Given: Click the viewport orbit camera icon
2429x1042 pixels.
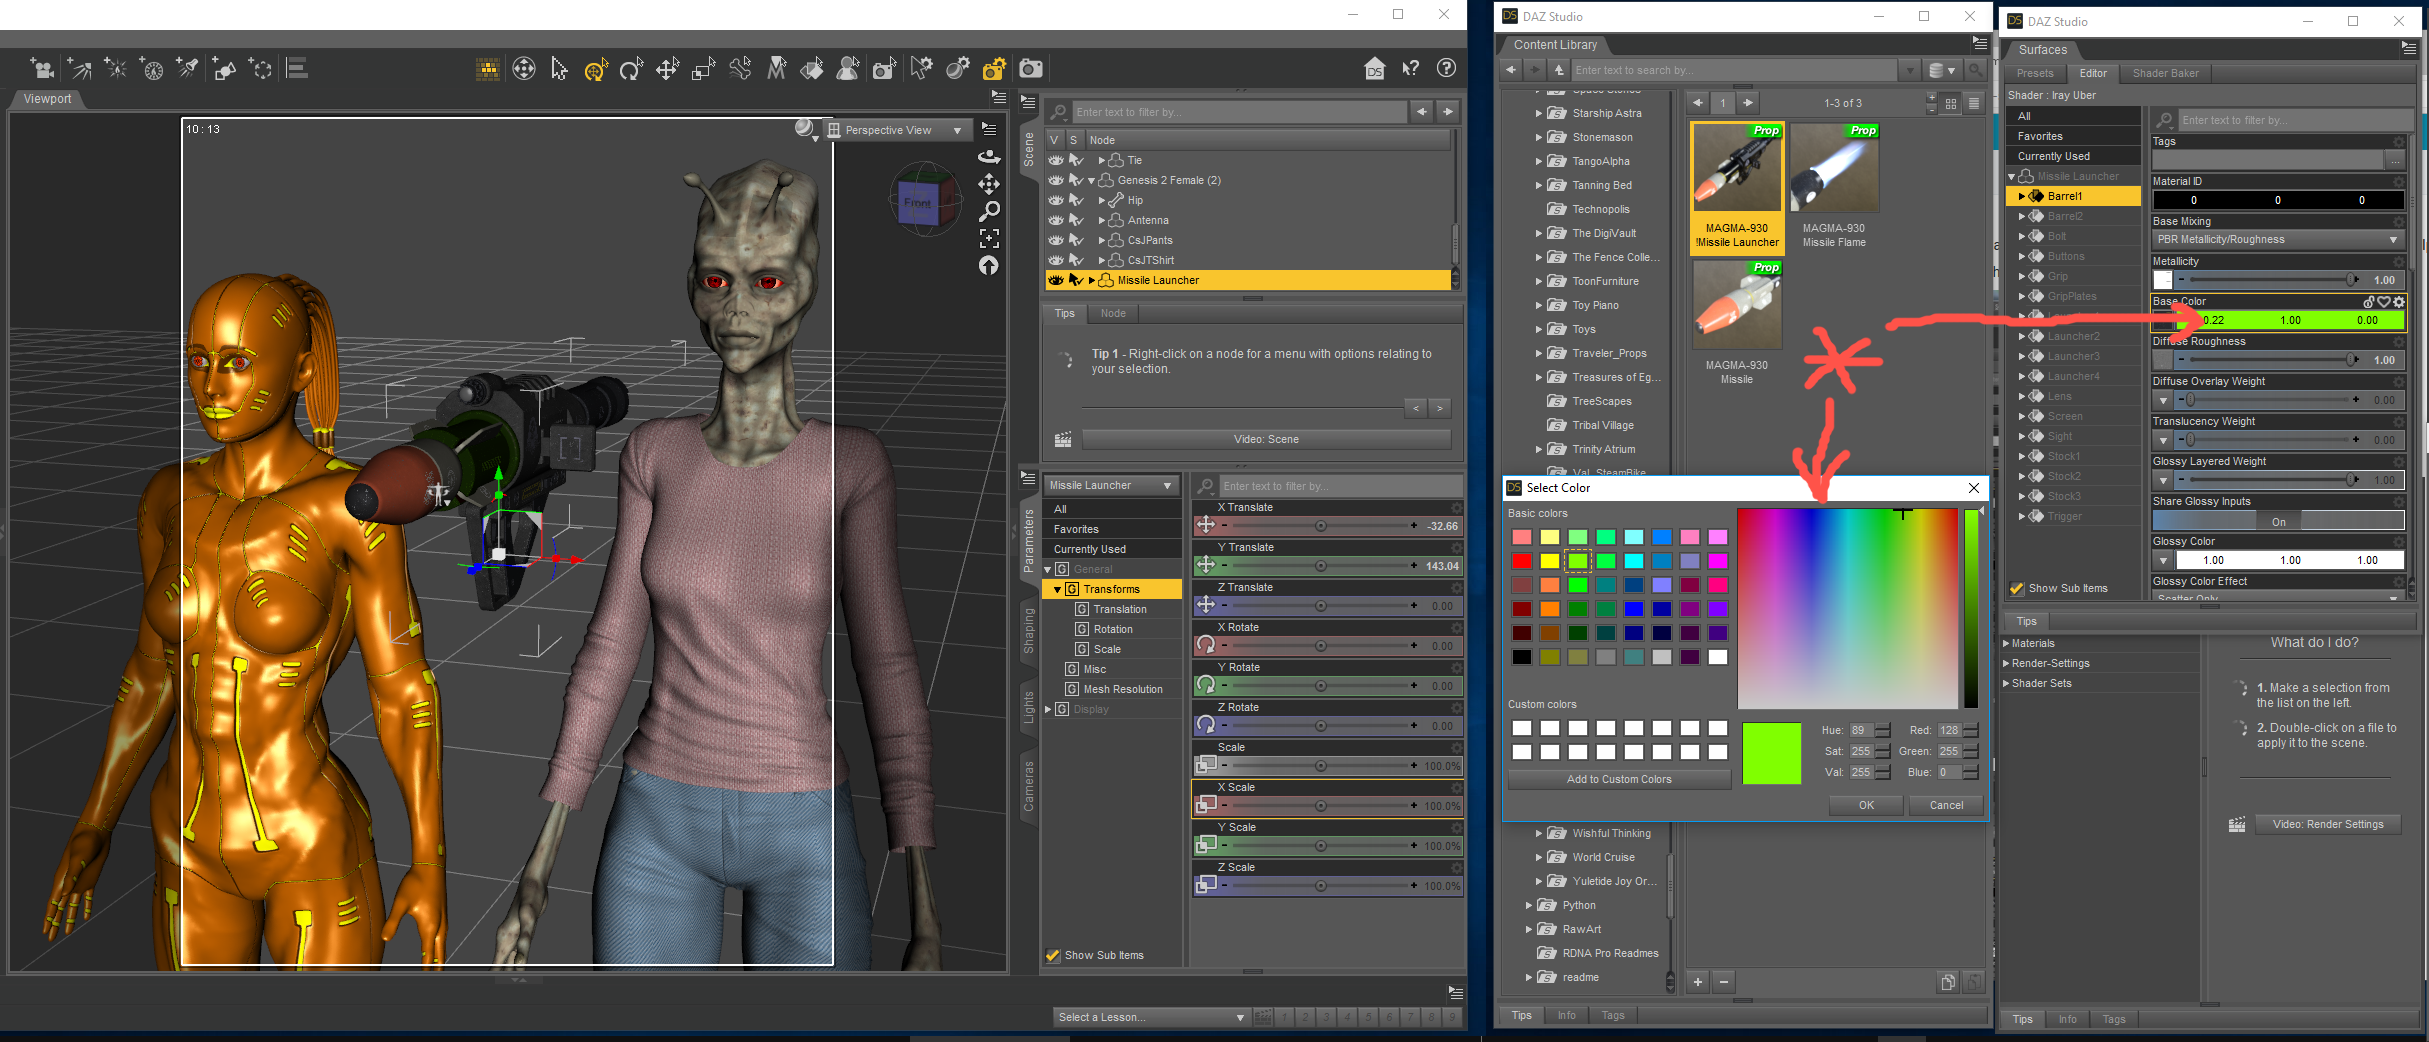Looking at the screenshot, I should (x=989, y=157).
